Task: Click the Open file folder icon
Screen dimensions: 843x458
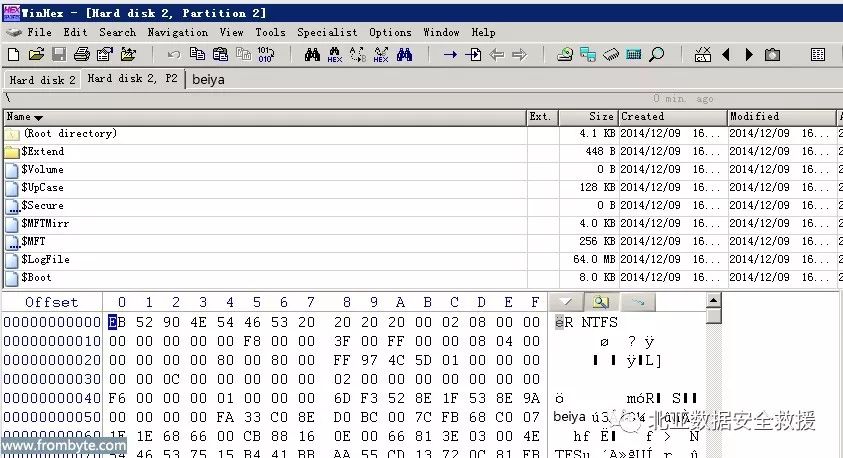Action: coord(36,54)
